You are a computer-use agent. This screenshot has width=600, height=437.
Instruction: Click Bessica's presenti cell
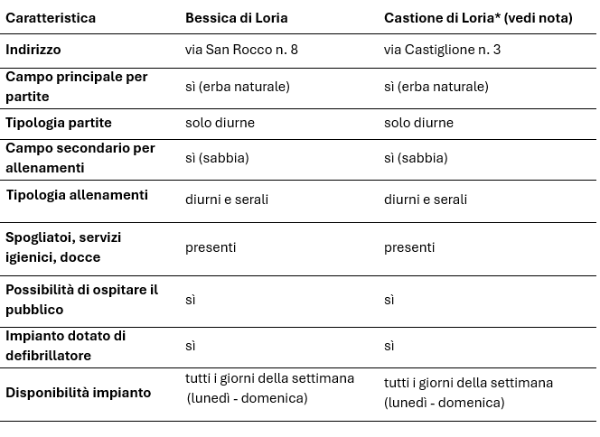coord(210,248)
